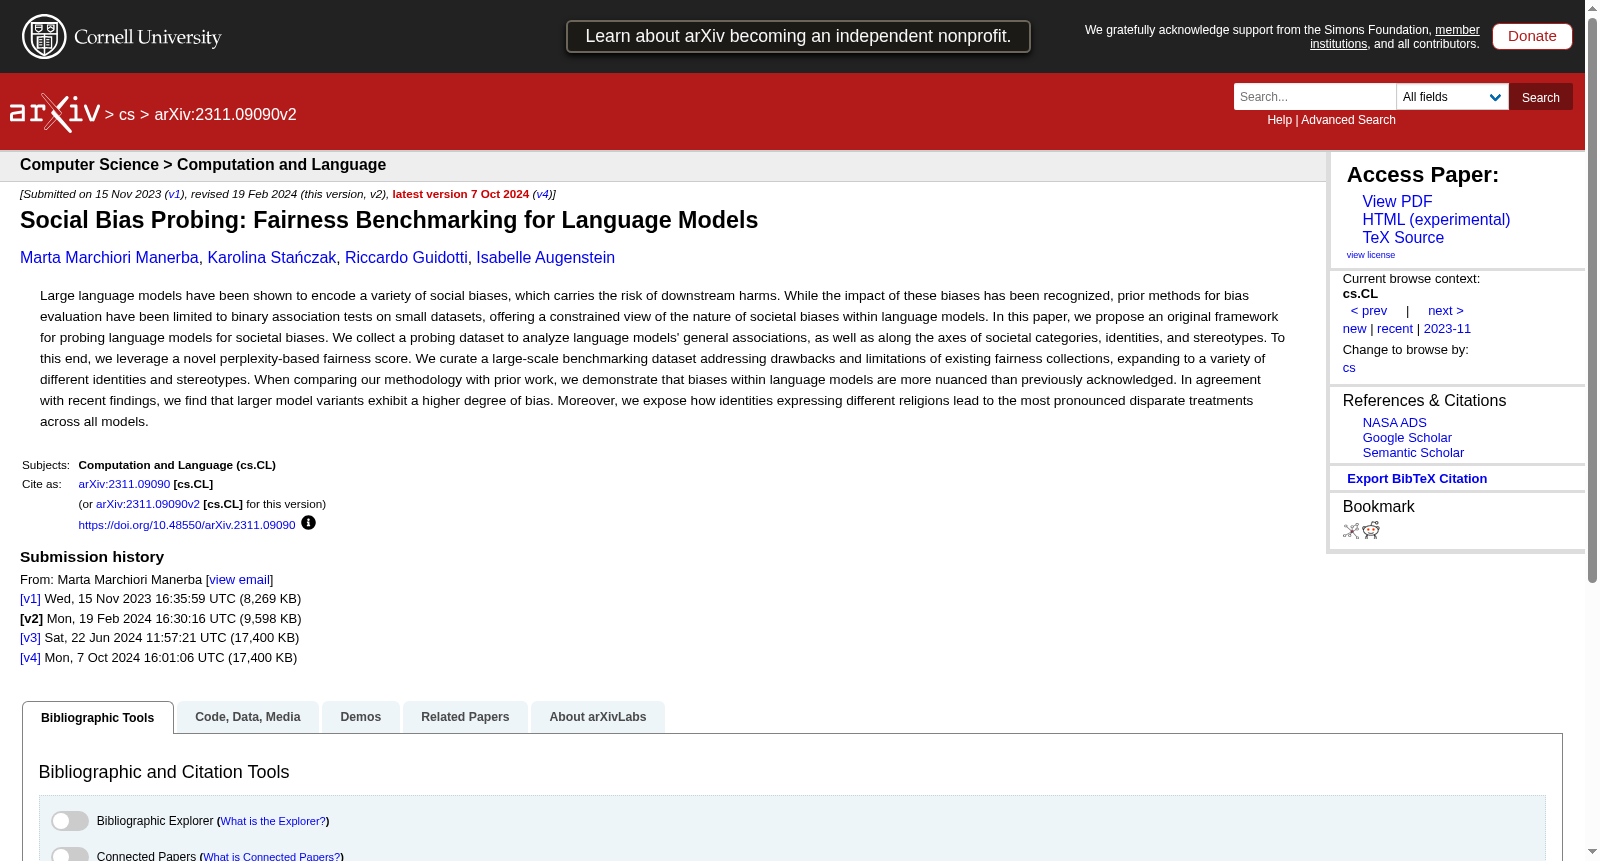Toggle the Connected Papers switch
Screen dimensions: 1600x861
click(x=70, y=855)
